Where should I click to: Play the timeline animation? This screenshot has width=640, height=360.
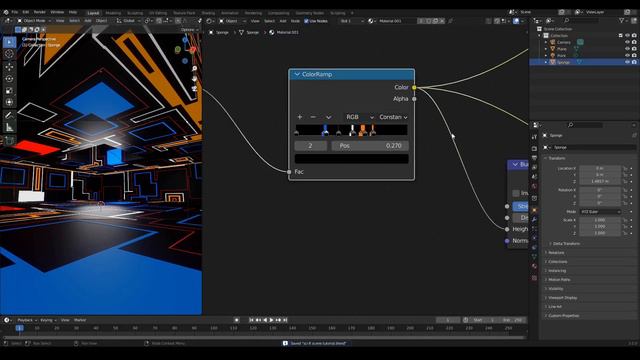pos(271,320)
